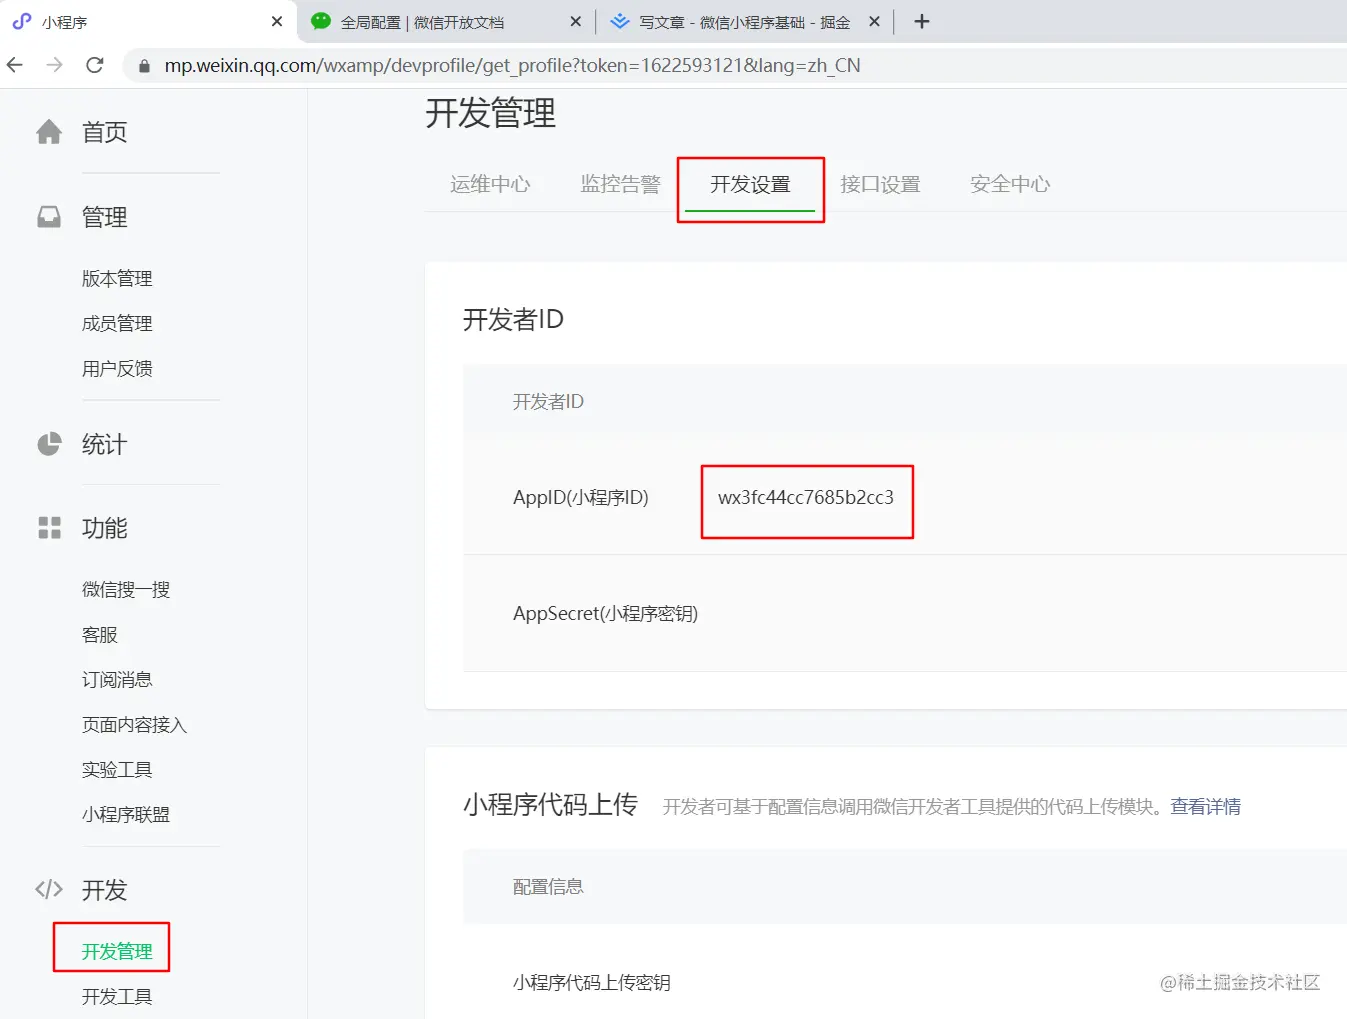Click the 统计 sidebar section
Screen dimensions: 1347x1019
click(104, 444)
